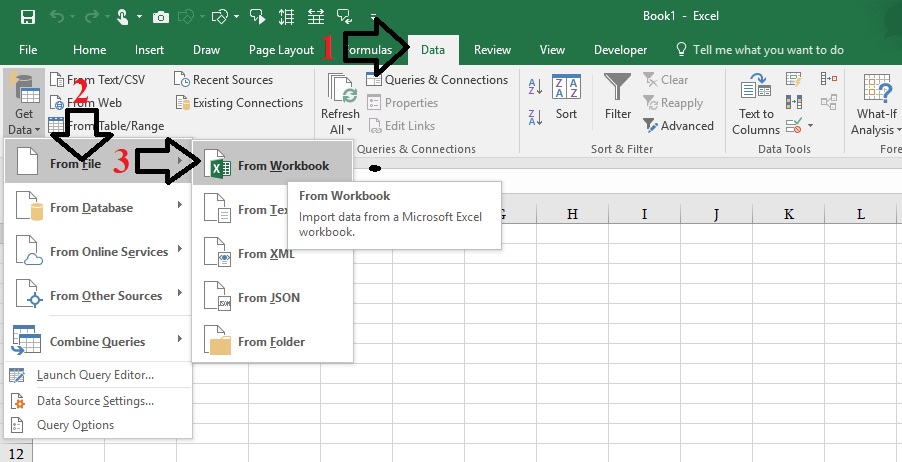
Task: Toggle the Filter funnel button
Action: (x=618, y=97)
